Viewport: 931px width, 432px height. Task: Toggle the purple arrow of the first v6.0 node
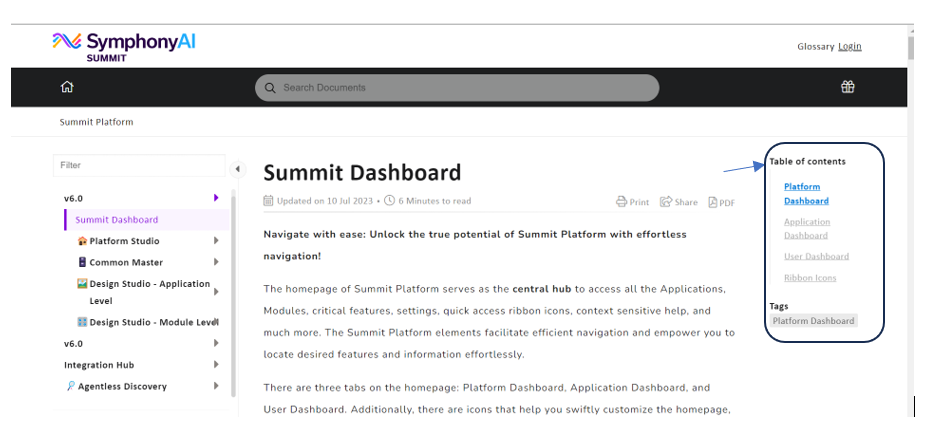pyautogui.click(x=216, y=198)
